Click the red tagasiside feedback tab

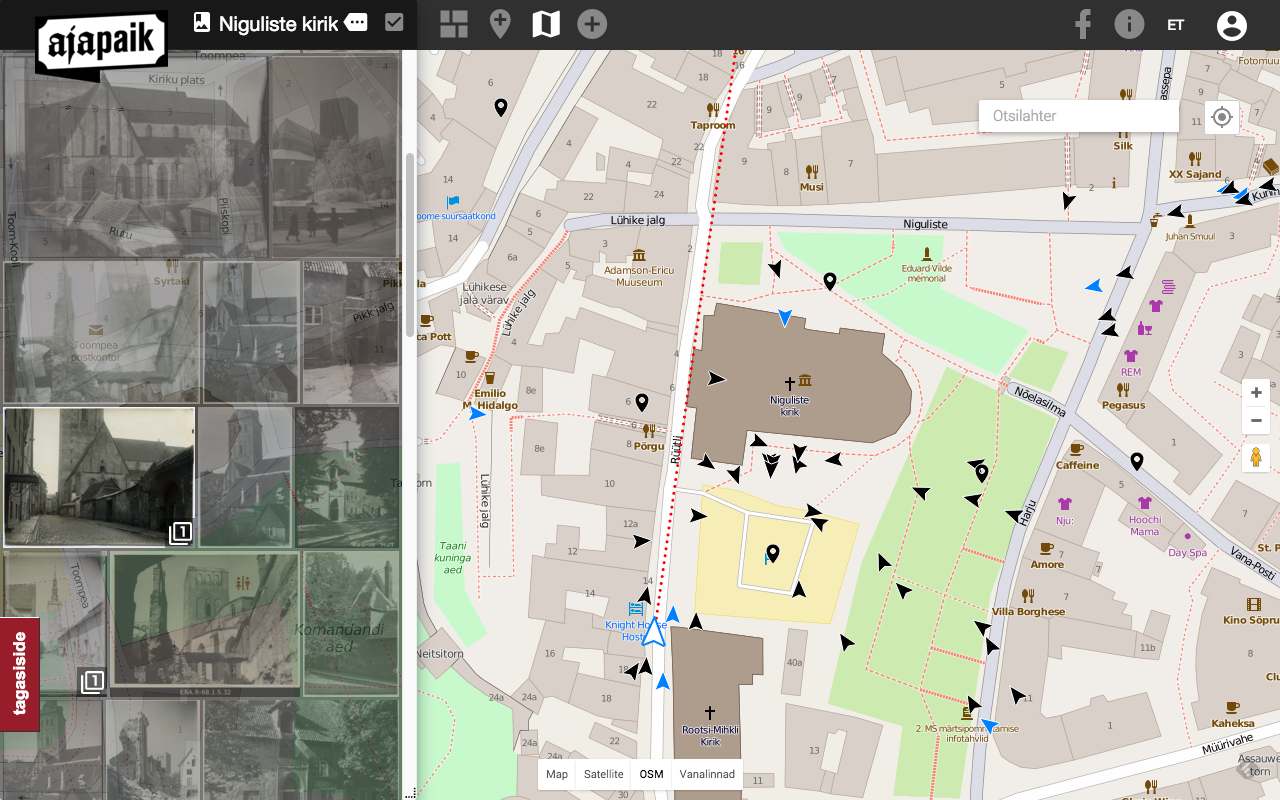(20, 674)
